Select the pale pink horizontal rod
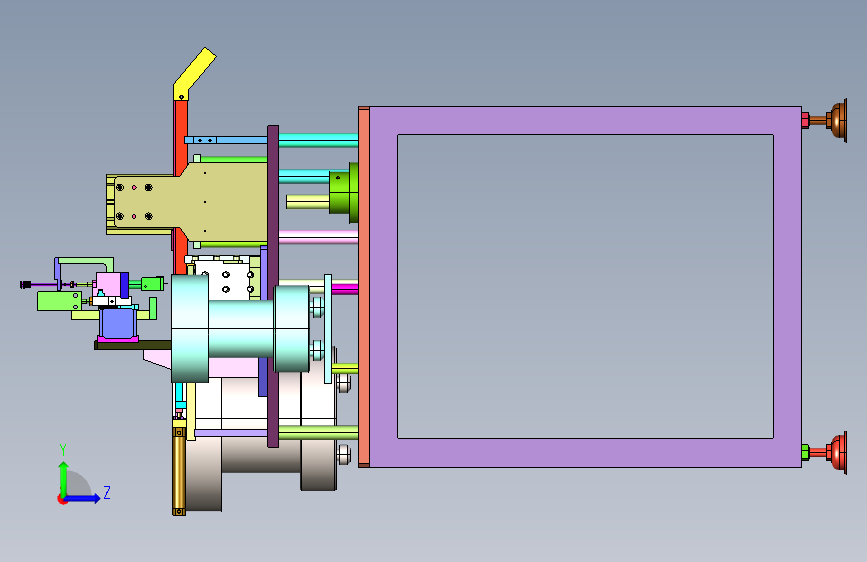The height and width of the screenshot is (562, 867). point(318,237)
